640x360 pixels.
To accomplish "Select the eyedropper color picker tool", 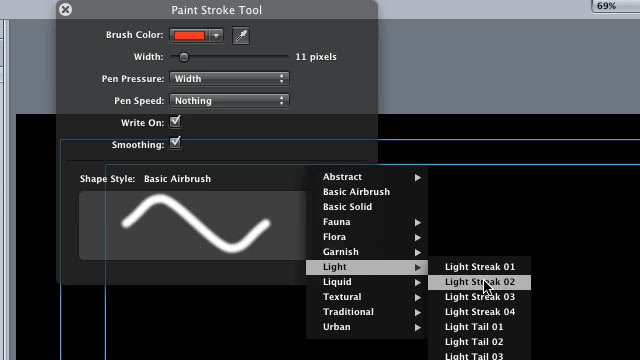I will pyautogui.click(x=241, y=36).
